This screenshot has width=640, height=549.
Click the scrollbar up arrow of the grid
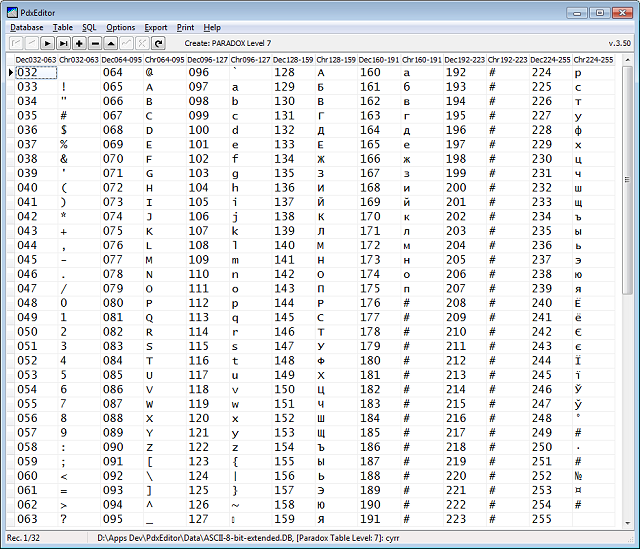(x=627, y=60)
